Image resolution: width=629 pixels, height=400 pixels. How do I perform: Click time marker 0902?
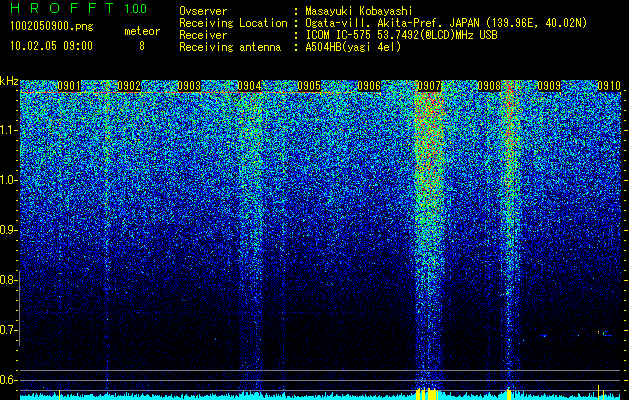click(x=129, y=86)
